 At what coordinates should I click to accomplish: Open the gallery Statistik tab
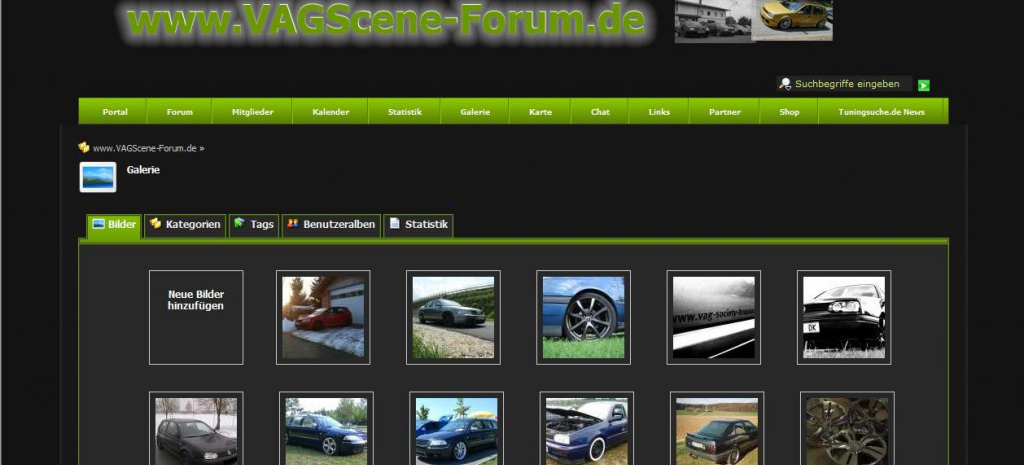coord(418,225)
